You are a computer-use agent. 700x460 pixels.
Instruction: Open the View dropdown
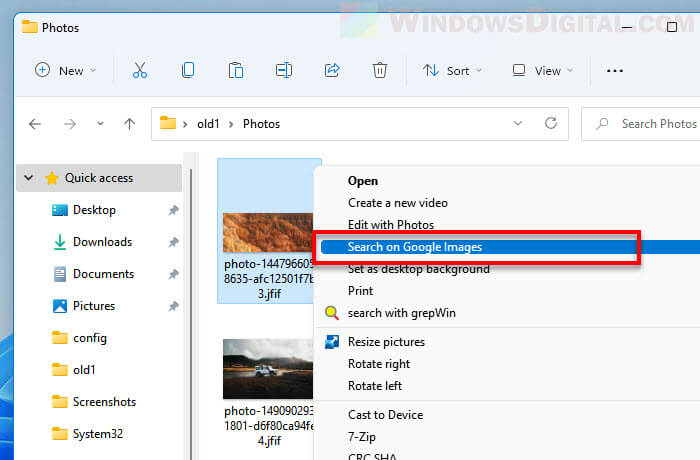[x=543, y=71]
